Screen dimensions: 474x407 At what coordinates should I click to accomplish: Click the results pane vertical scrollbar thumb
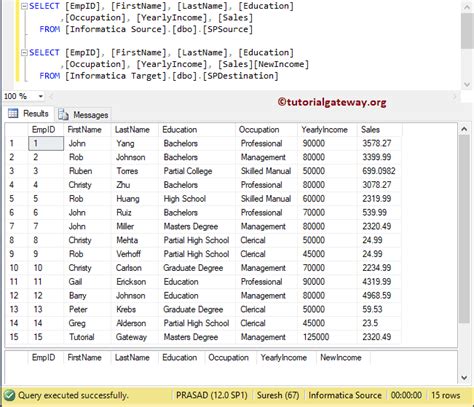pos(464,228)
